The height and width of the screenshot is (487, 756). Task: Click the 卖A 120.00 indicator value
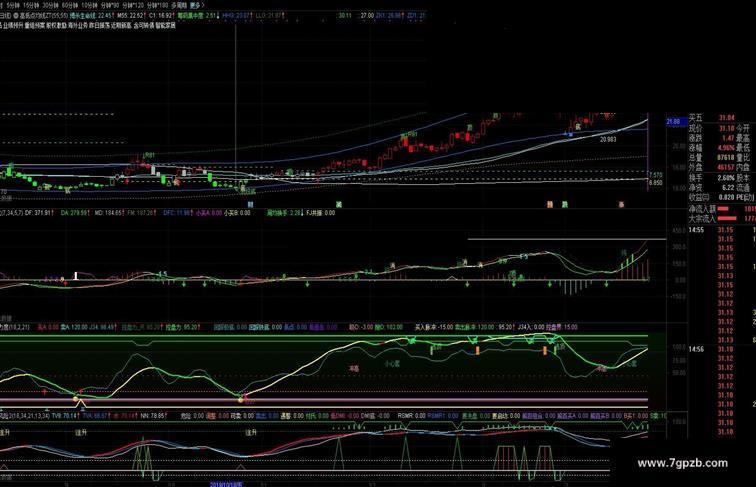[x=76, y=327]
